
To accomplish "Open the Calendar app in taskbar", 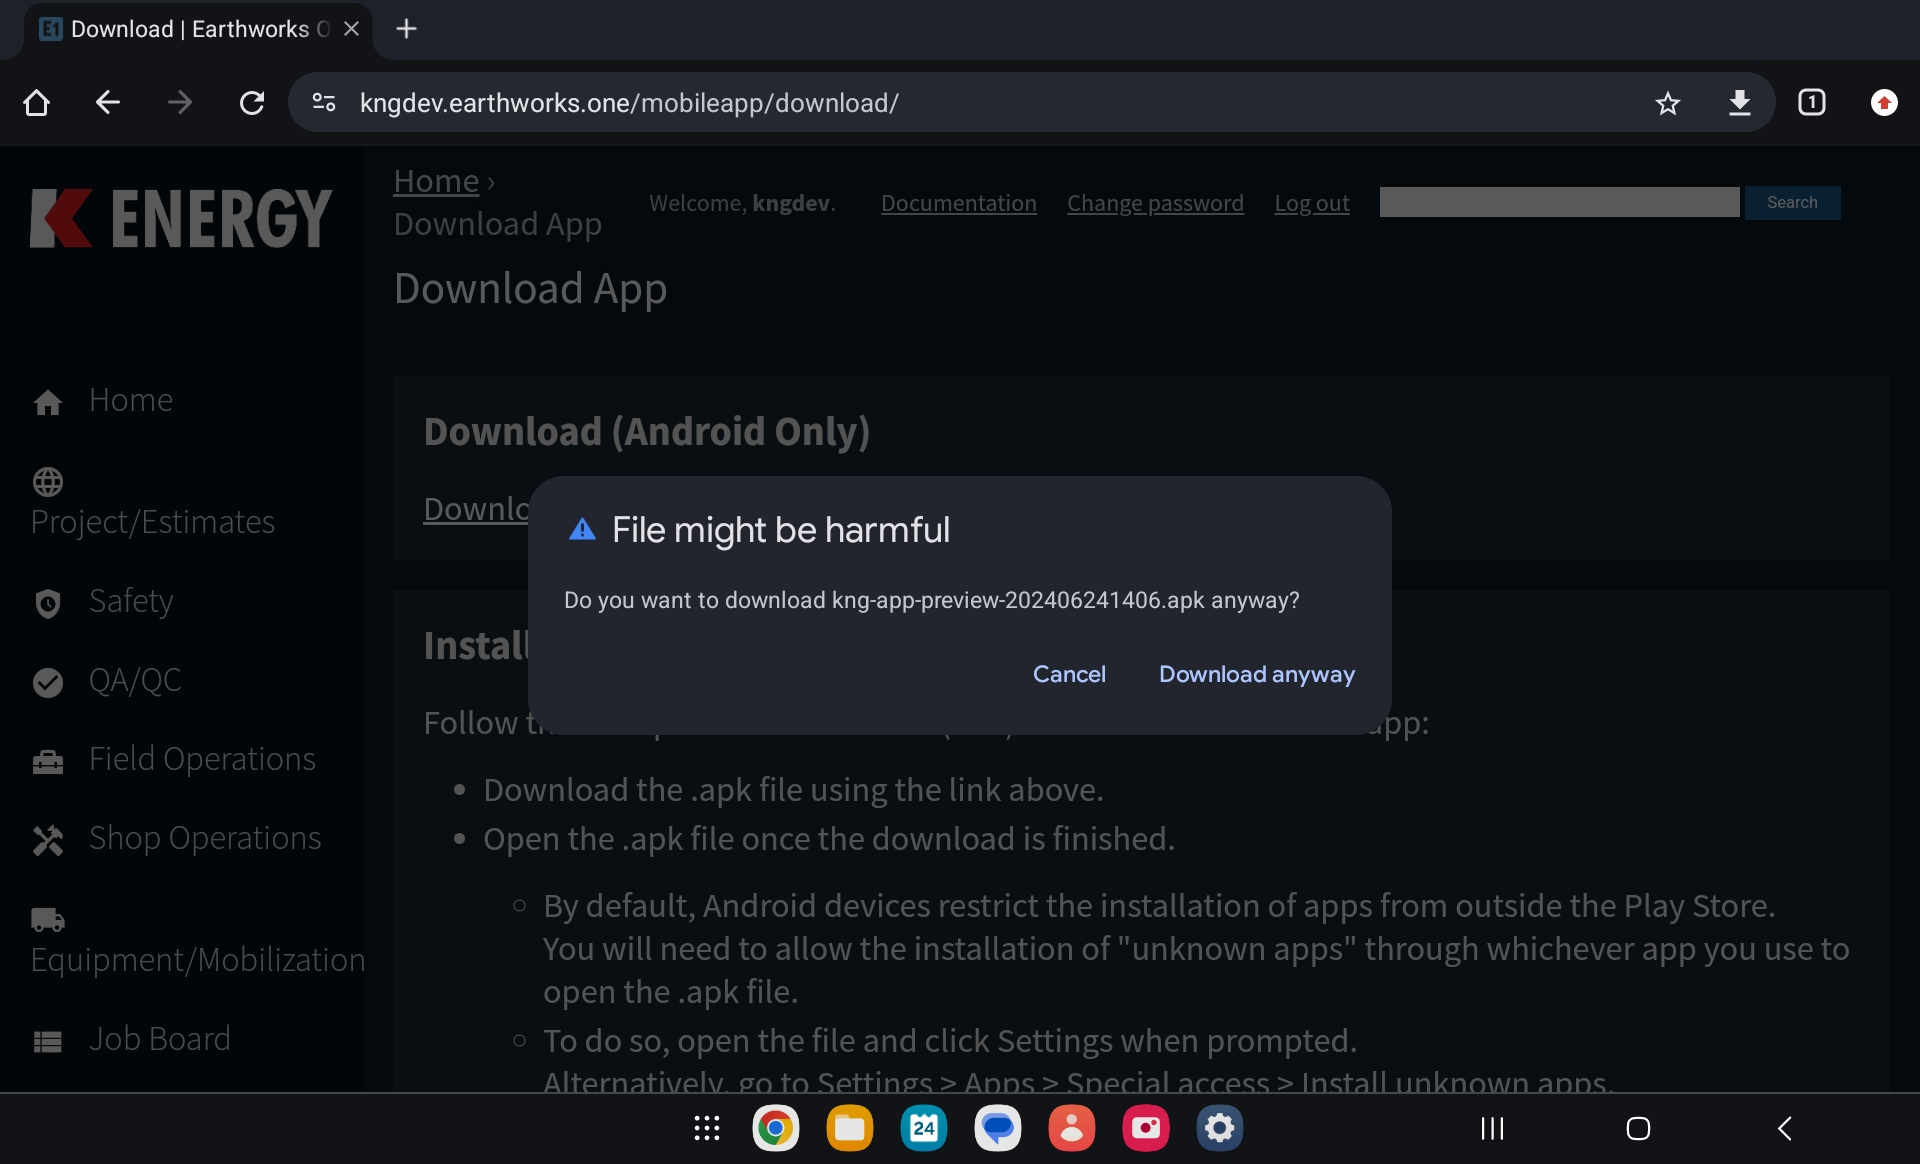I will pos(923,1128).
